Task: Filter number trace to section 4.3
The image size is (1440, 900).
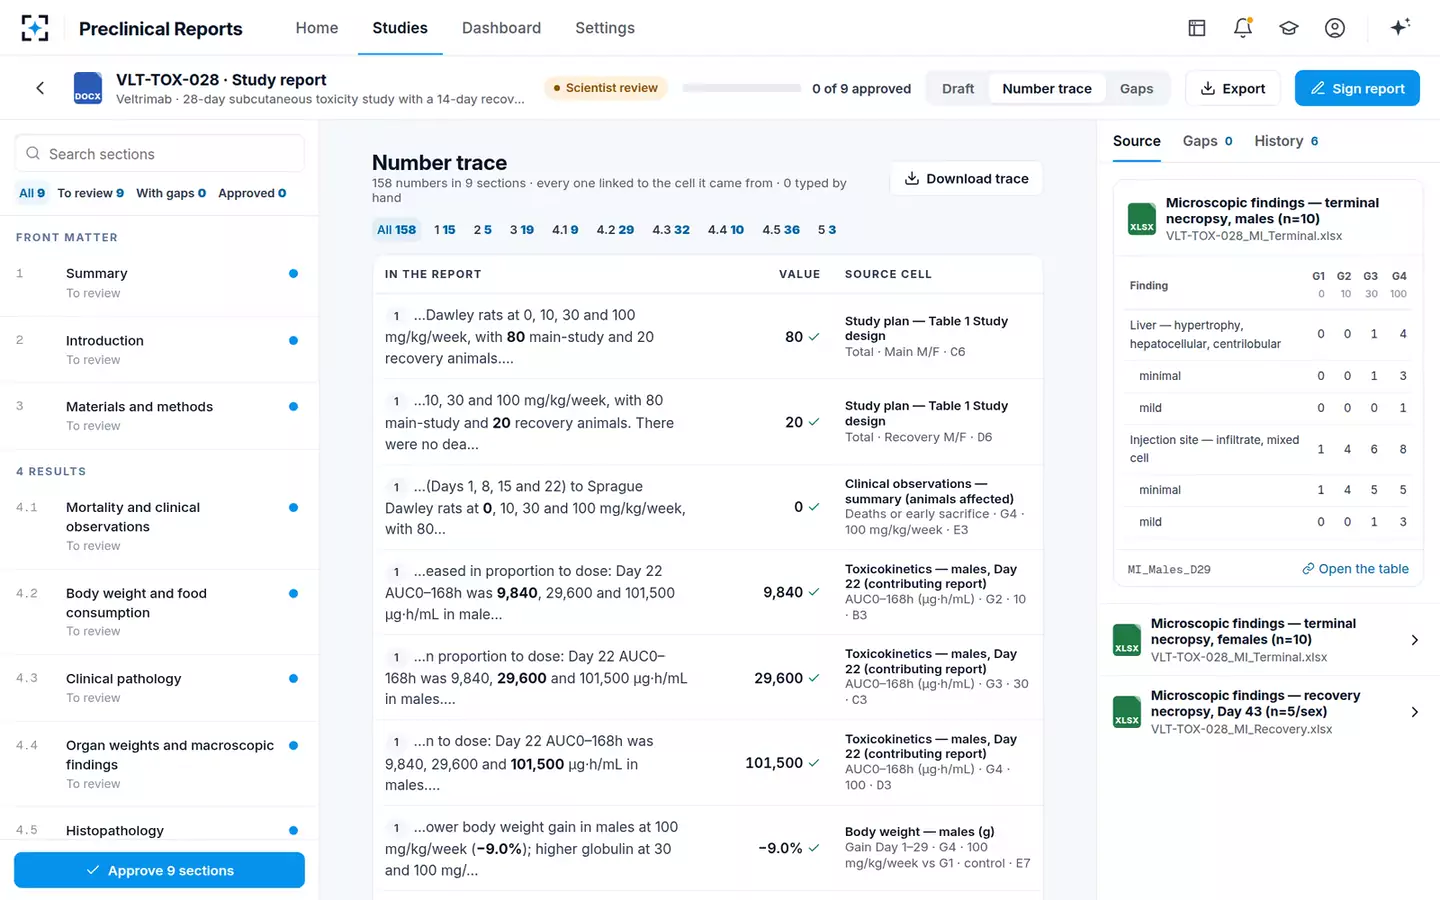Action: point(671,230)
